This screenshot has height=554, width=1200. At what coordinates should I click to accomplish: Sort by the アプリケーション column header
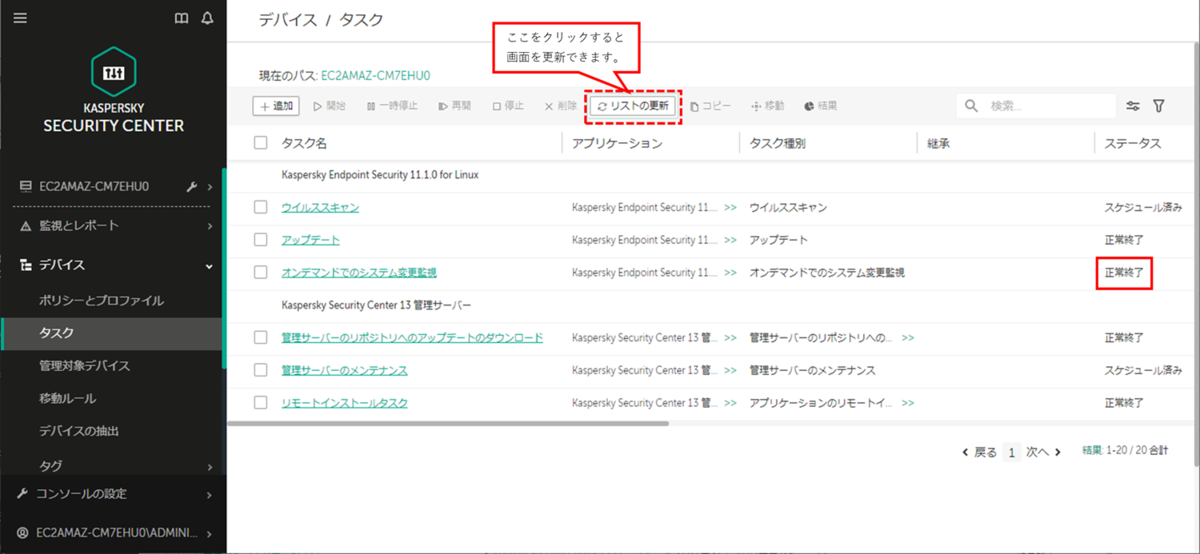(617, 143)
